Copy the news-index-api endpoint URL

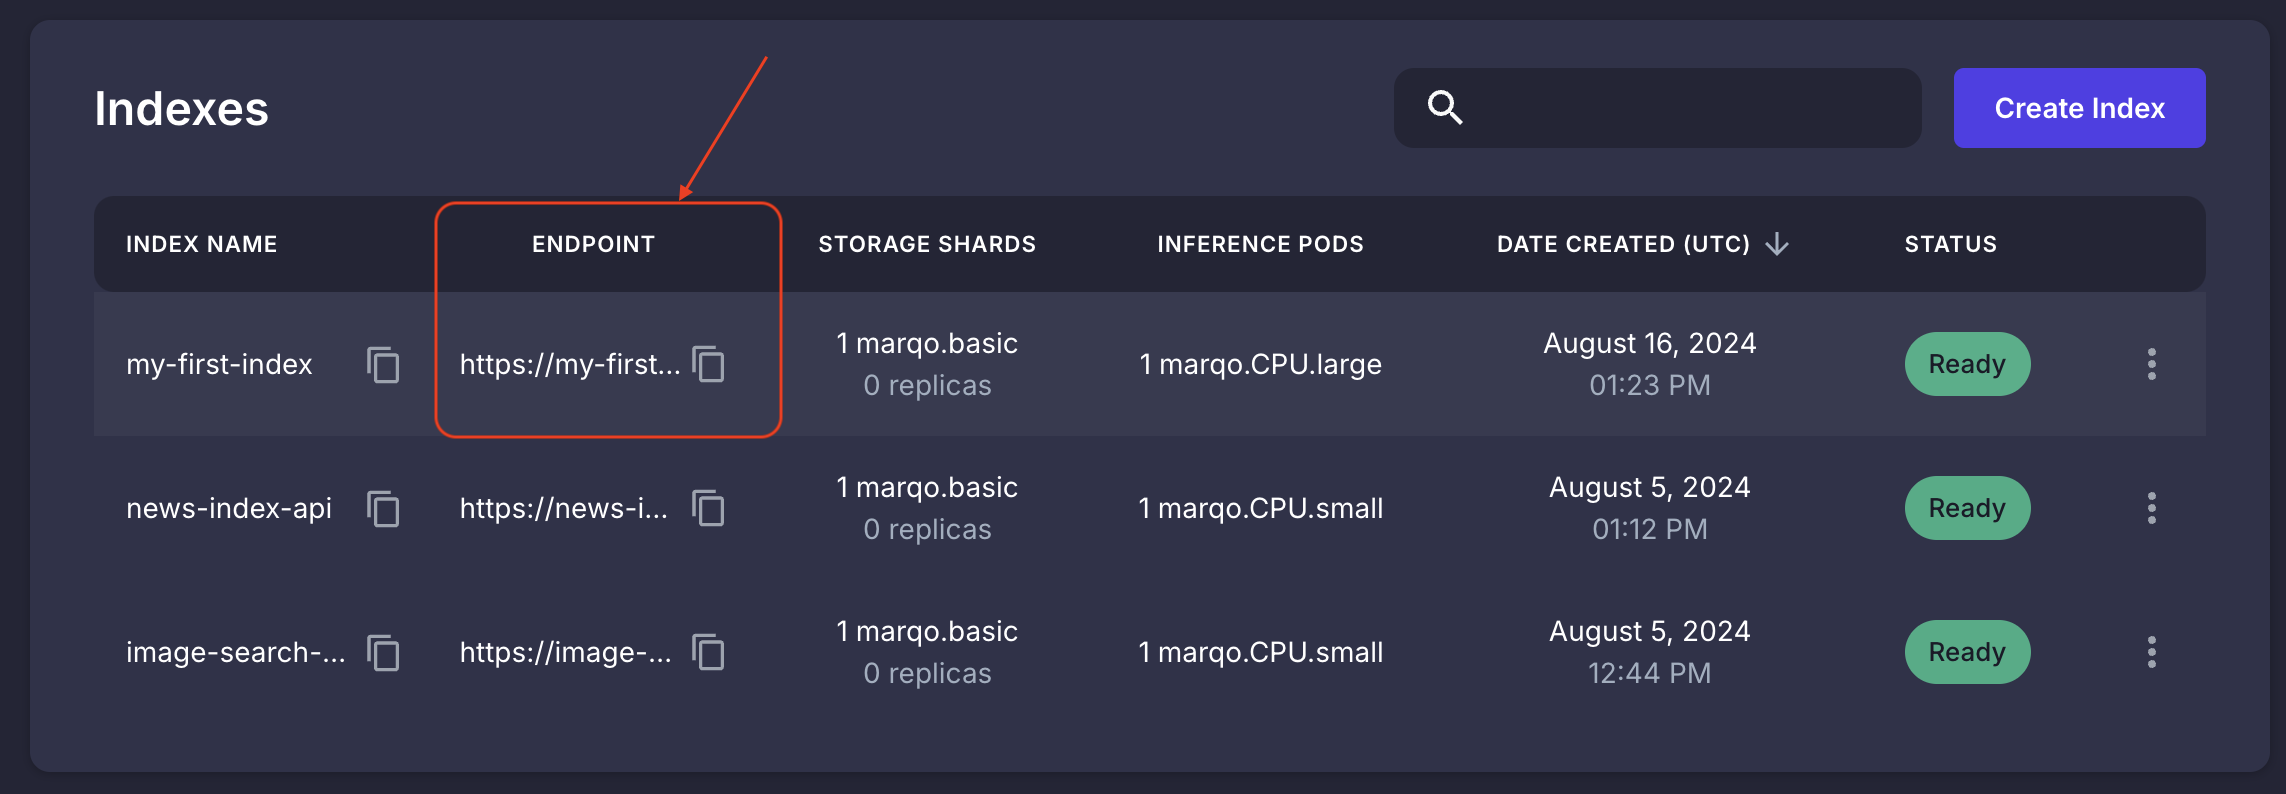click(709, 508)
